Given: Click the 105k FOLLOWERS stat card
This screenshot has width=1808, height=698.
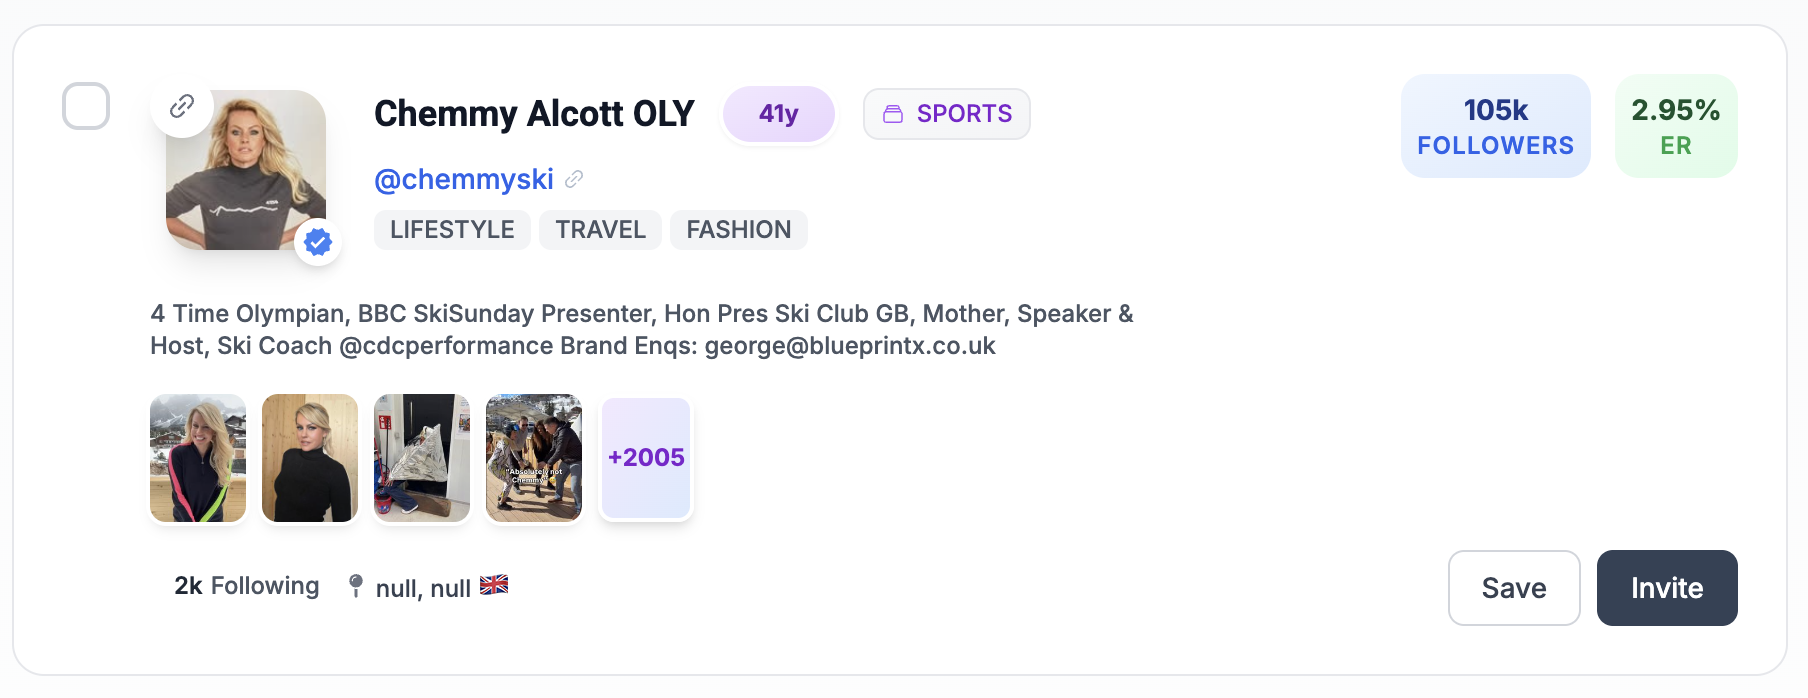Looking at the screenshot, I should tap(1495, 125).
